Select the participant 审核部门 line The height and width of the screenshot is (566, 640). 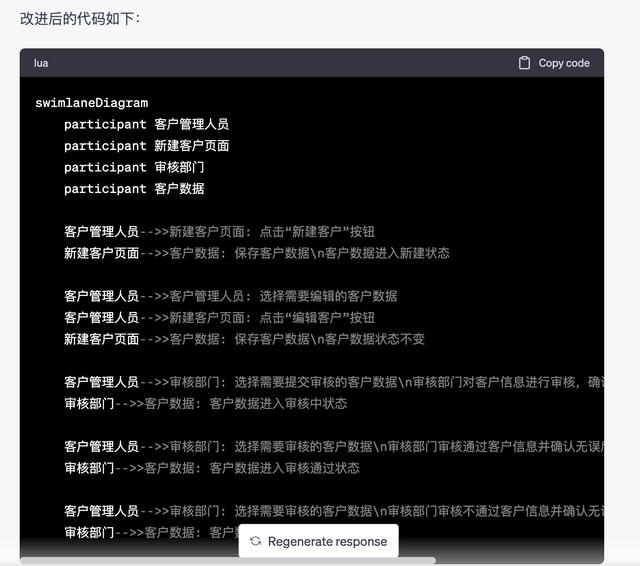pyautogui.click(x=134, y=167)
